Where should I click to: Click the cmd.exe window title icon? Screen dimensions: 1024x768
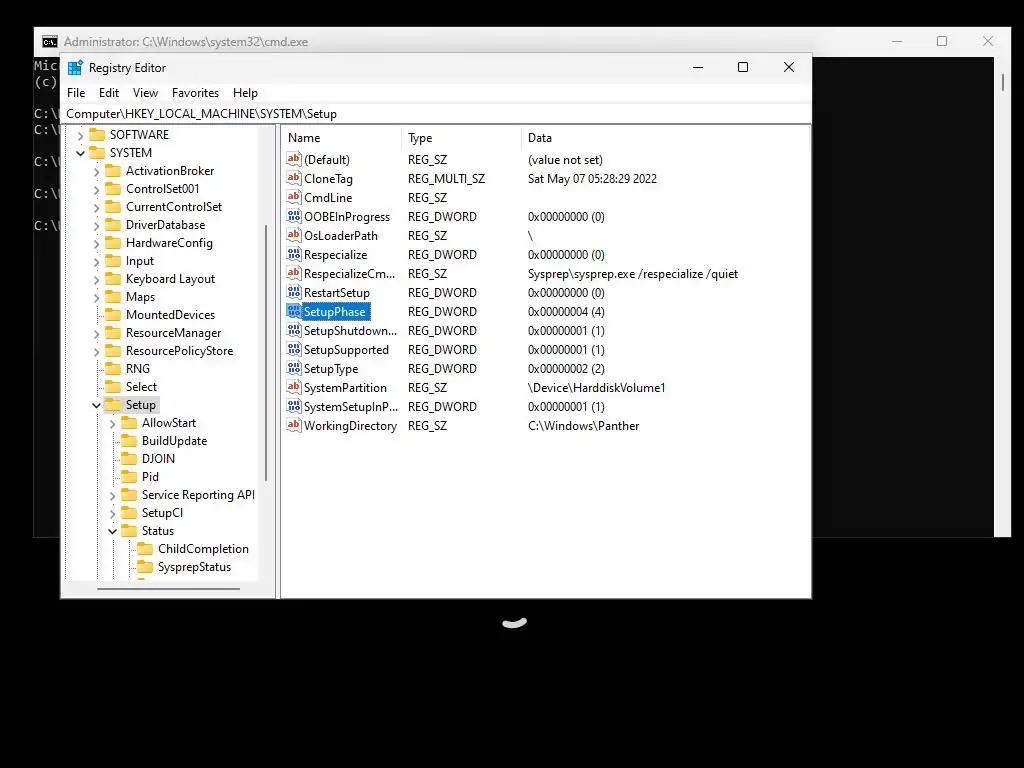click(x=50, y=42)
